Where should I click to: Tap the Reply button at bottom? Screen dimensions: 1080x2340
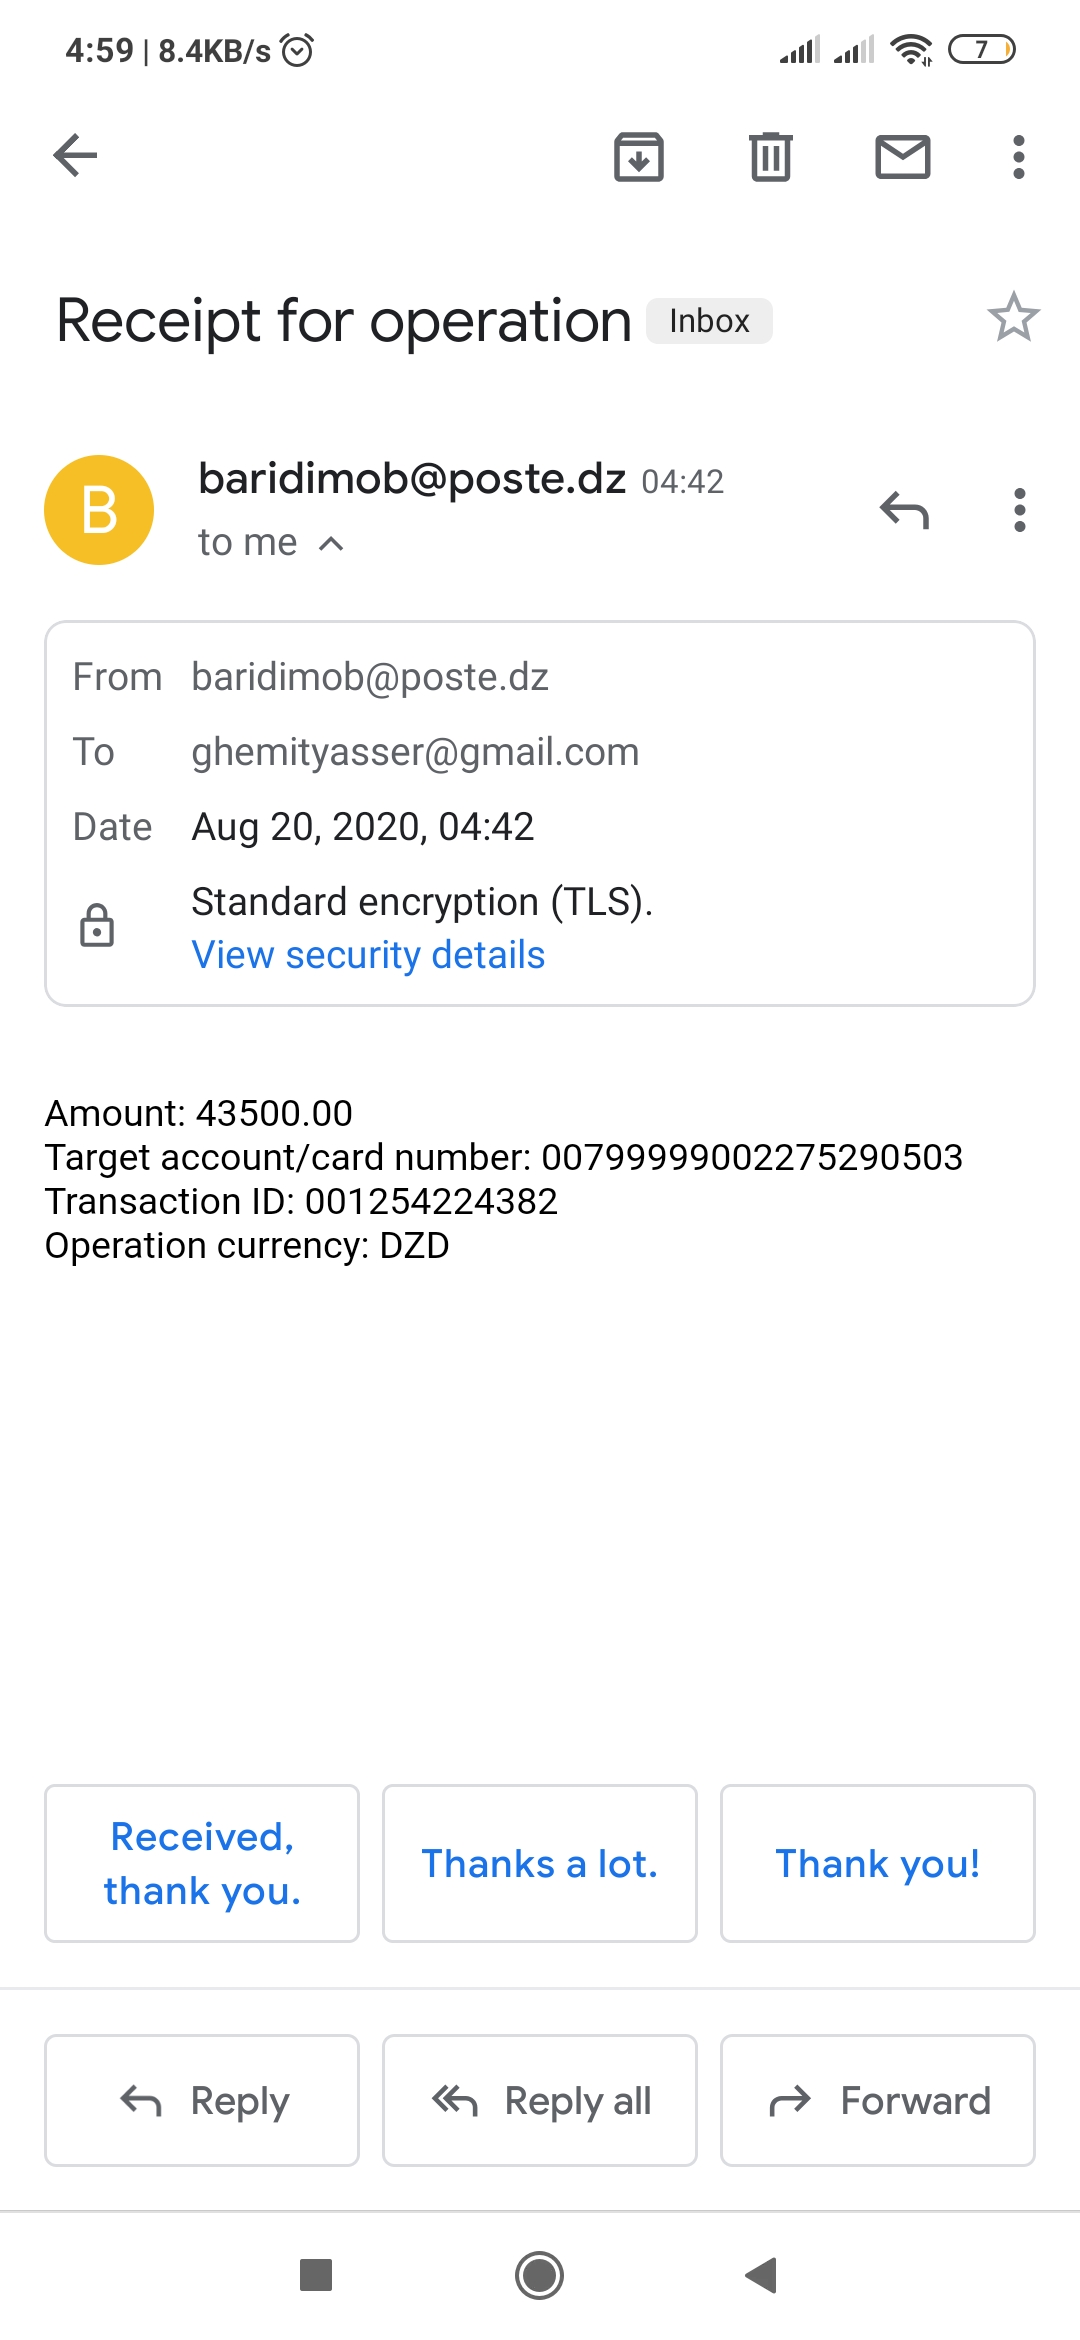point(202,2101)
